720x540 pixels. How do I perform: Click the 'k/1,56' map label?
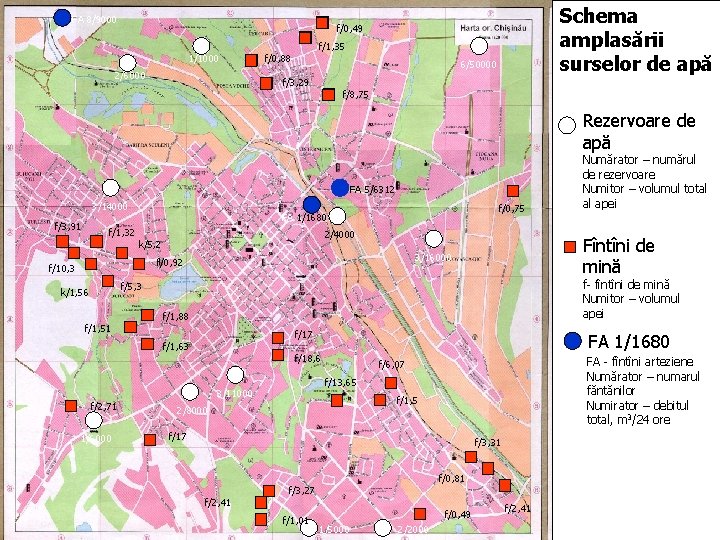tap(74, 292)
